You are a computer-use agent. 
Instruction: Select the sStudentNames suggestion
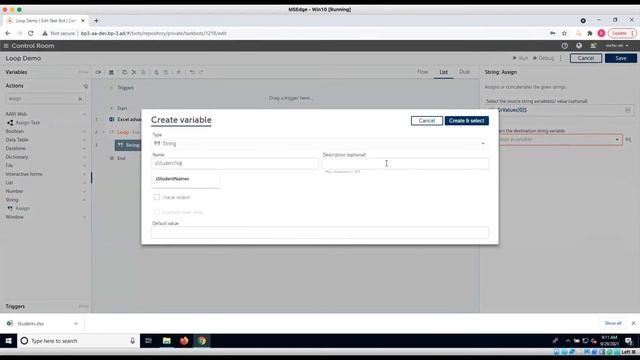(x=172, y=179)
